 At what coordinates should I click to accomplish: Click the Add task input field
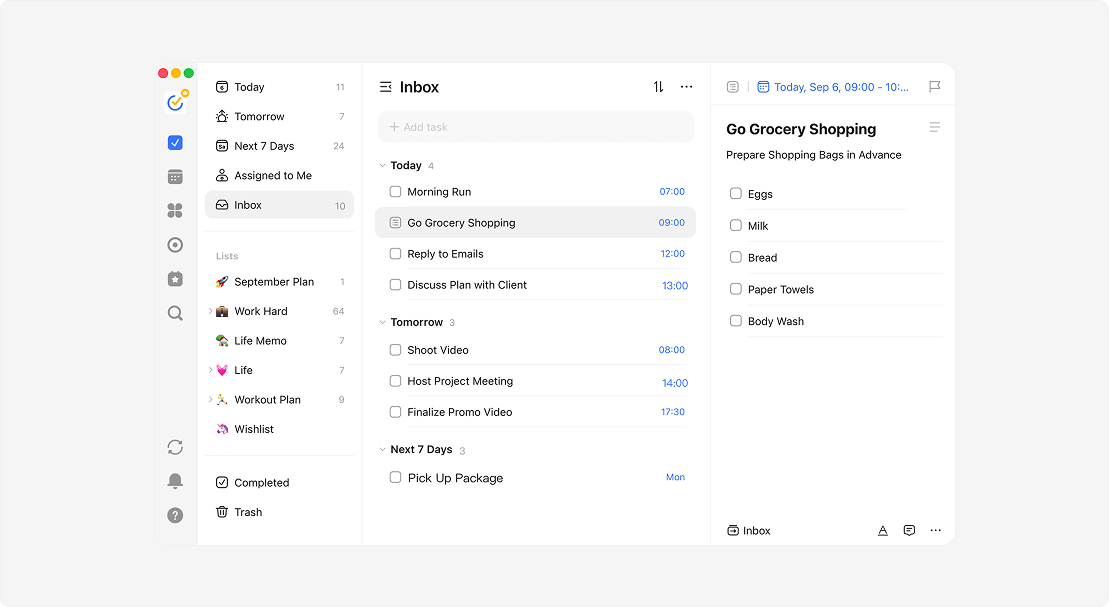[x=535, y=127]
